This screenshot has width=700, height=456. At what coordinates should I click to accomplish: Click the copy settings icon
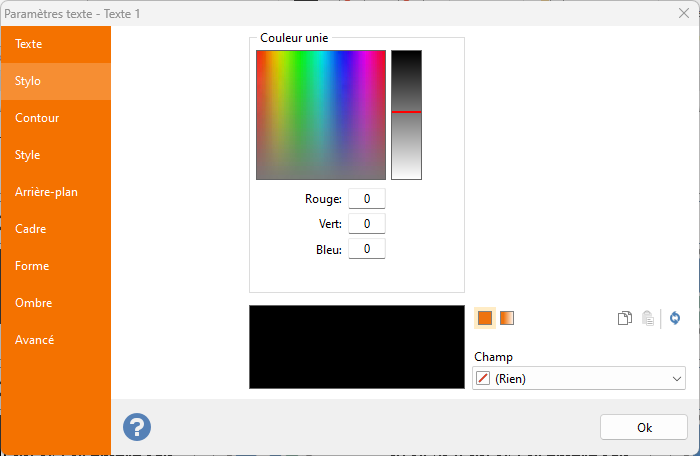(x=625, y=318)
